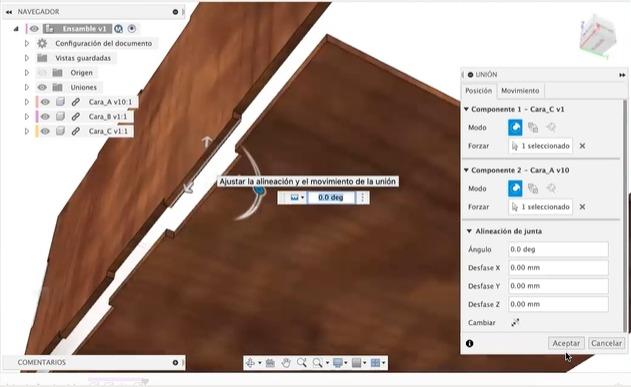Image resolution: width=631 pixels, height=387 pixels.
Task: Select the Zoom magnifier tool
Action: click(301, 363)
